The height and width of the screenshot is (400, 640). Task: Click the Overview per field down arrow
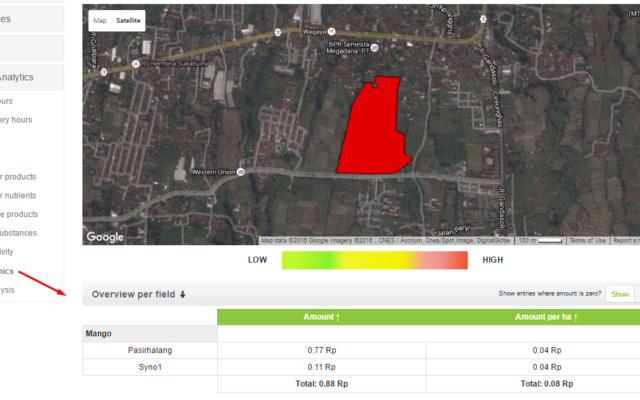click(183, 295)
